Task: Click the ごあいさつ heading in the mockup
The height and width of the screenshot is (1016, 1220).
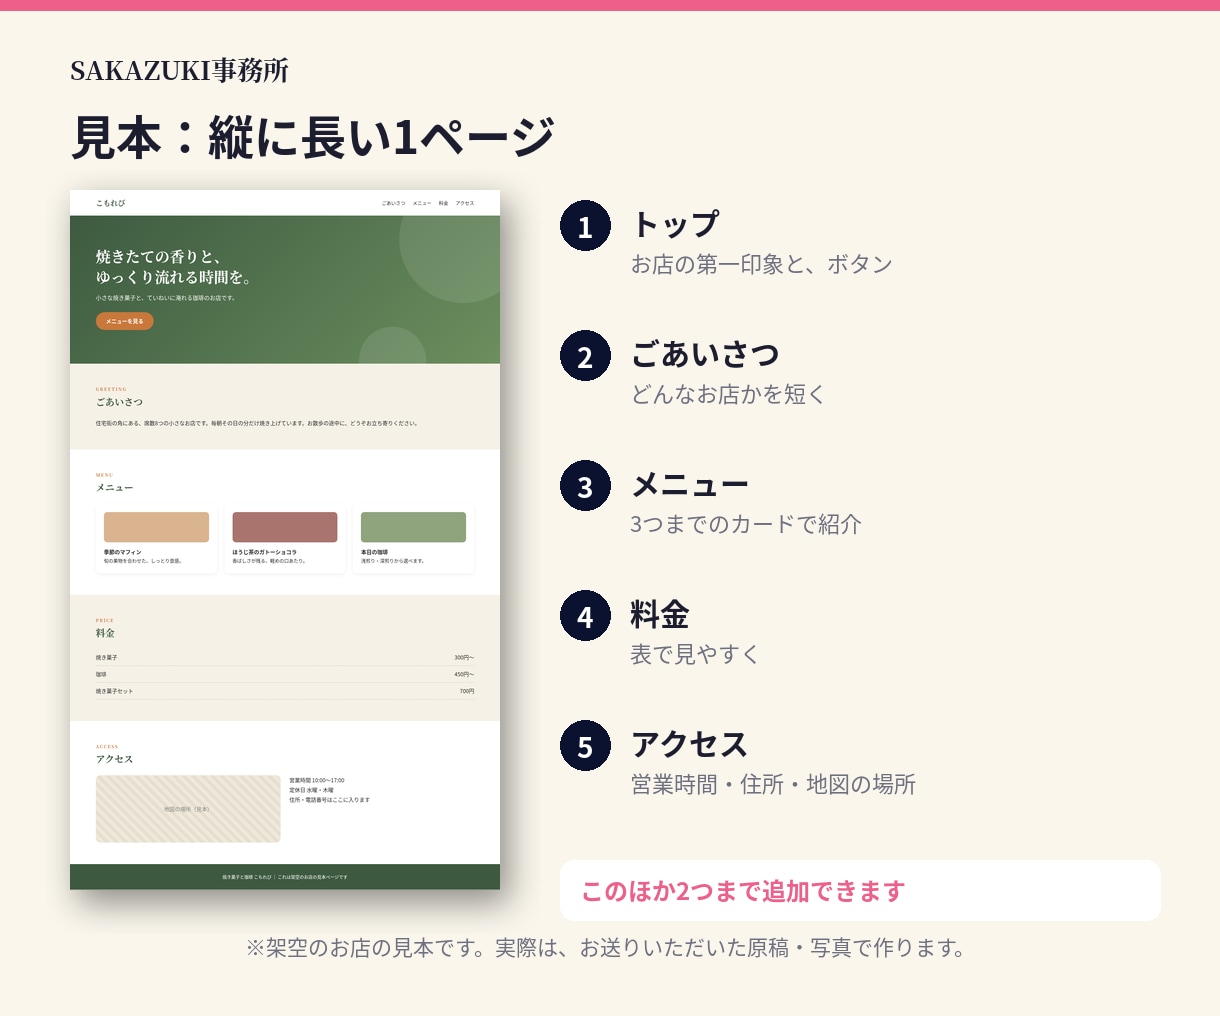Action: click(119, 402)
